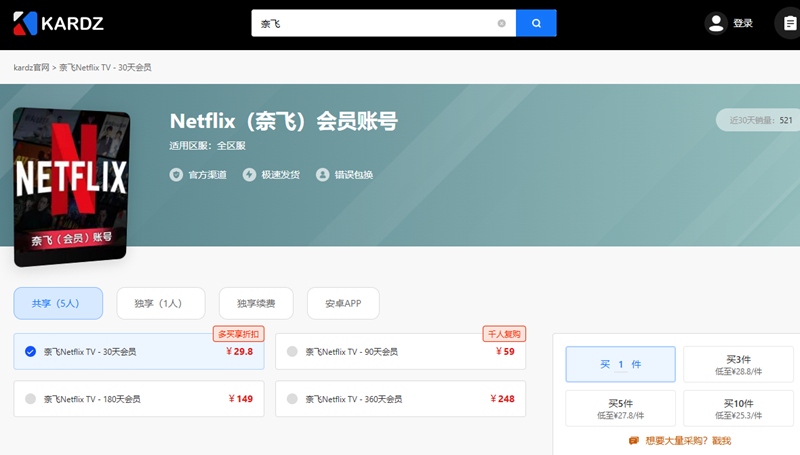Choose the 买10件 quantity option
This screenshot has width=800, height=455.
[x=738, y=408]
